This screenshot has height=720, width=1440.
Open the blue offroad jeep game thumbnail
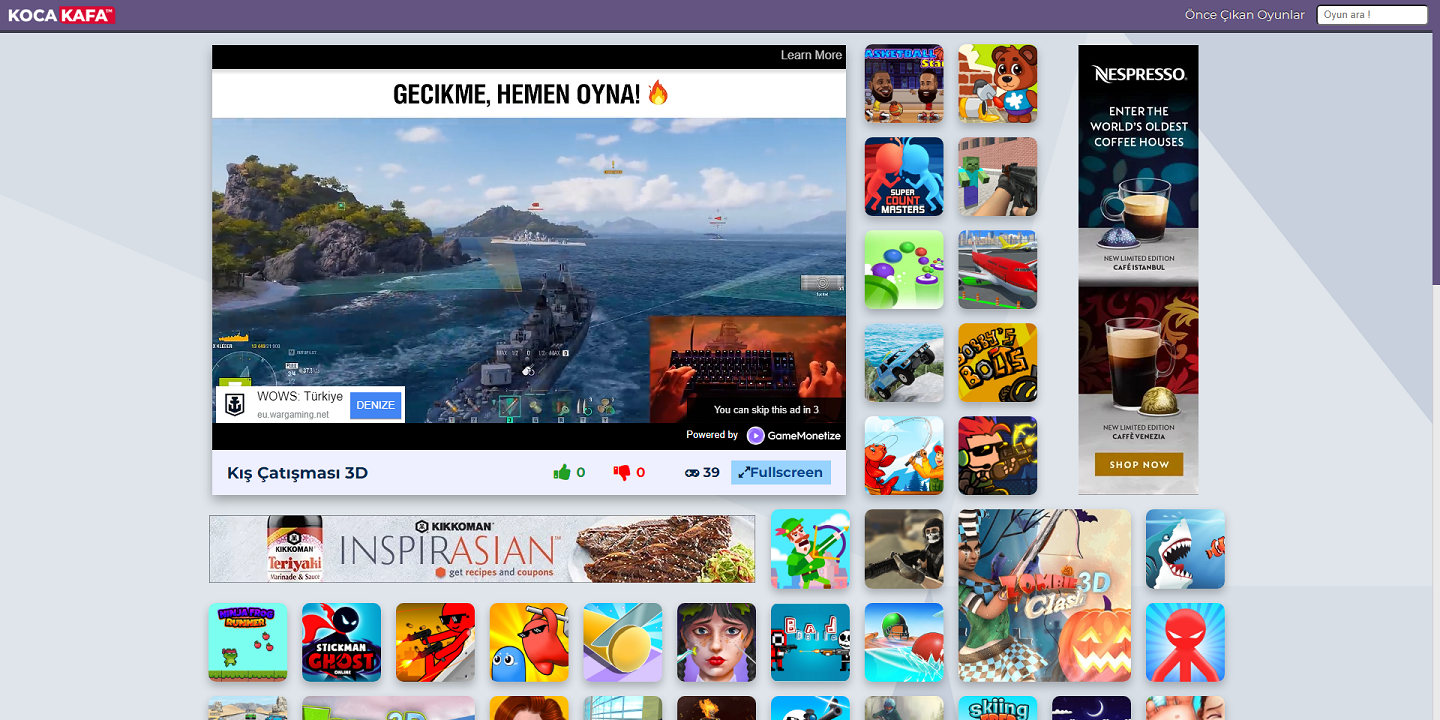click(x=904, y=363)
